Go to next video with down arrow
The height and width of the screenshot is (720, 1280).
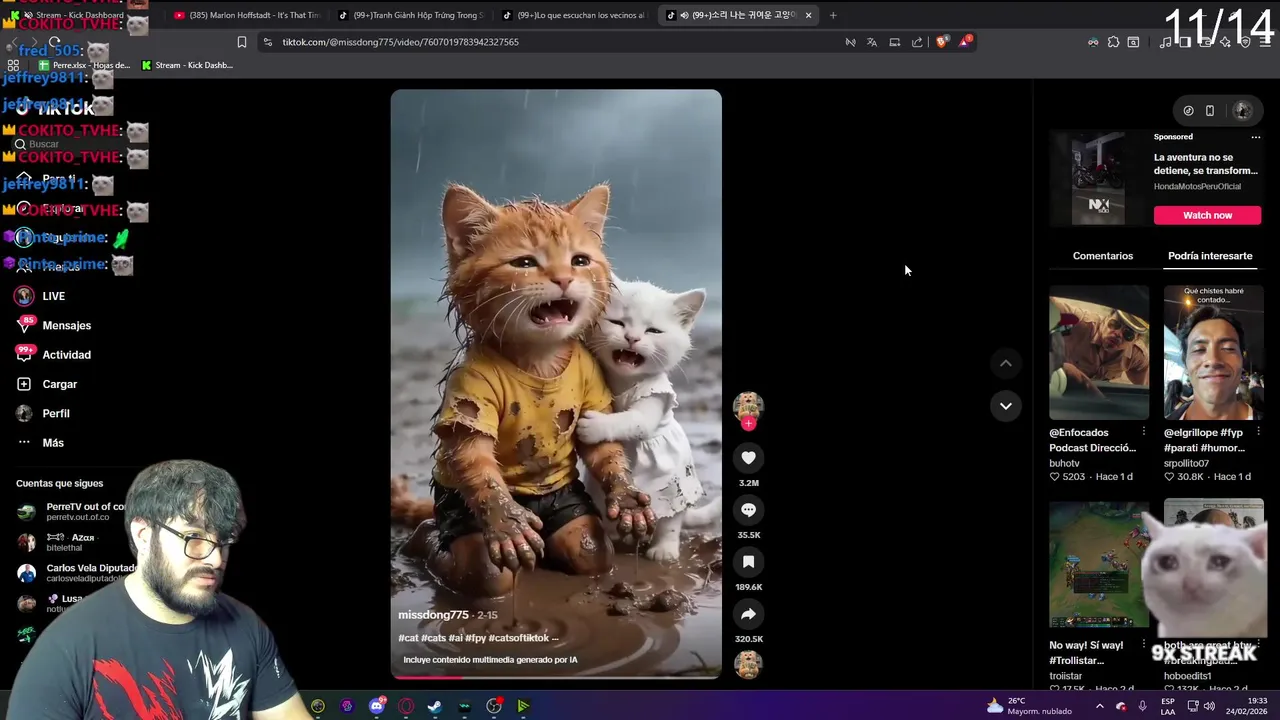click(1005, 406)
